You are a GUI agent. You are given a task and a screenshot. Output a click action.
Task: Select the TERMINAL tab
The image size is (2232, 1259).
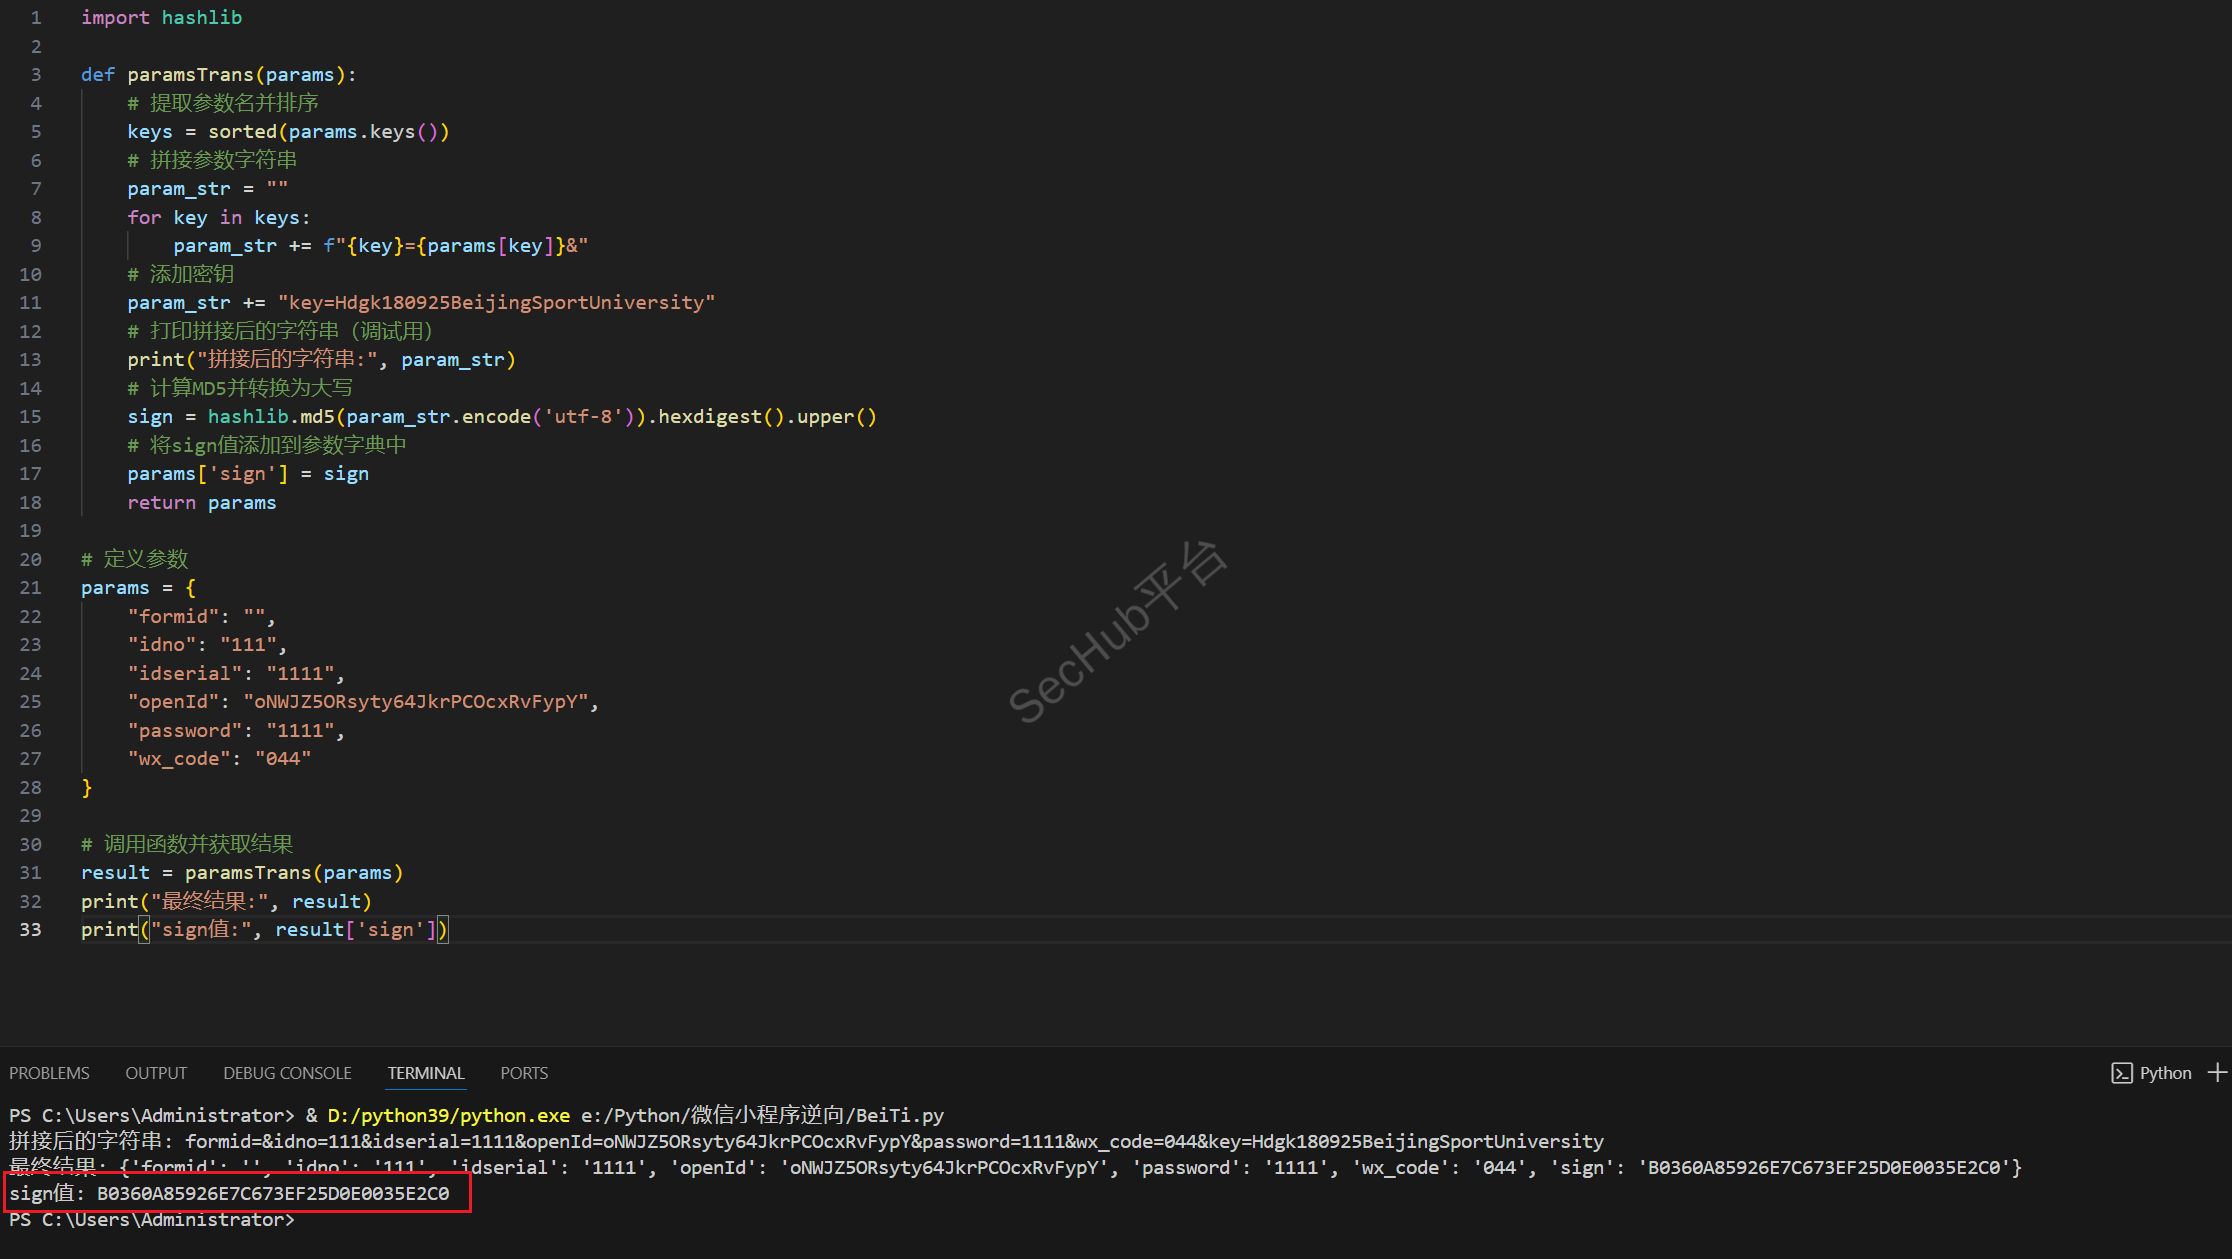click(x=426, y=1073)
